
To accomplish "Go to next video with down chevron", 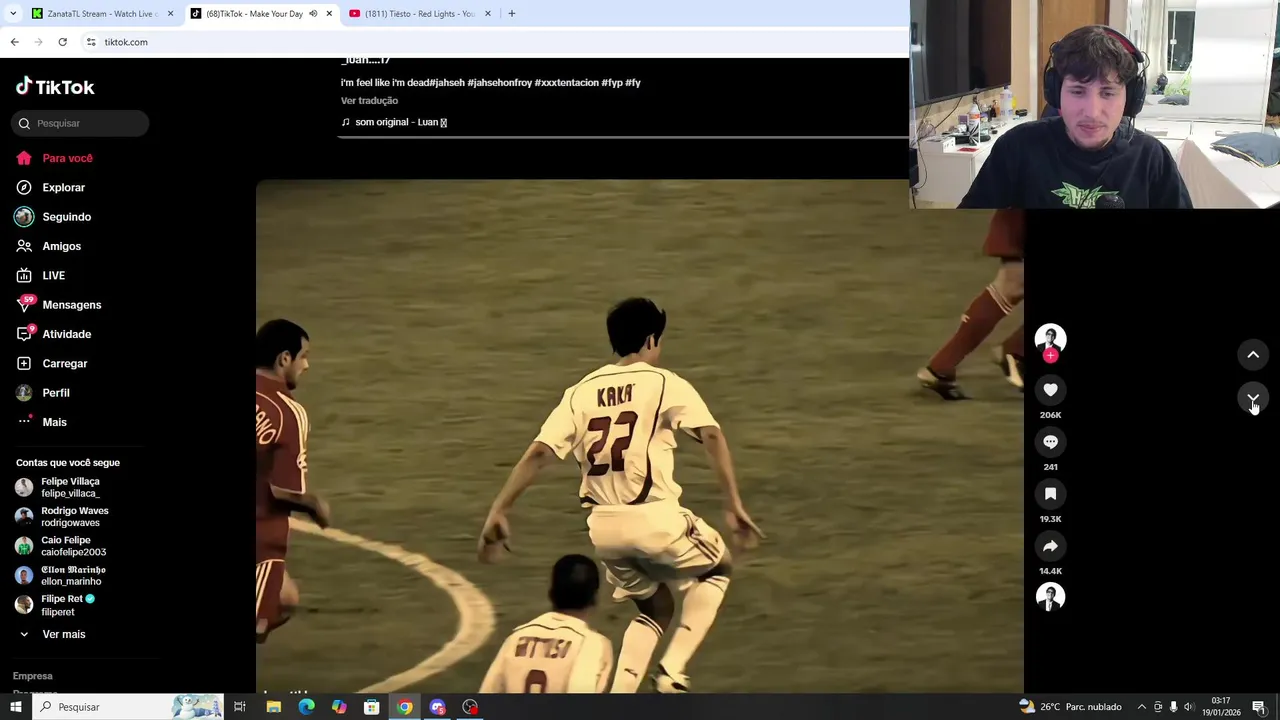I will point(1253,398).
